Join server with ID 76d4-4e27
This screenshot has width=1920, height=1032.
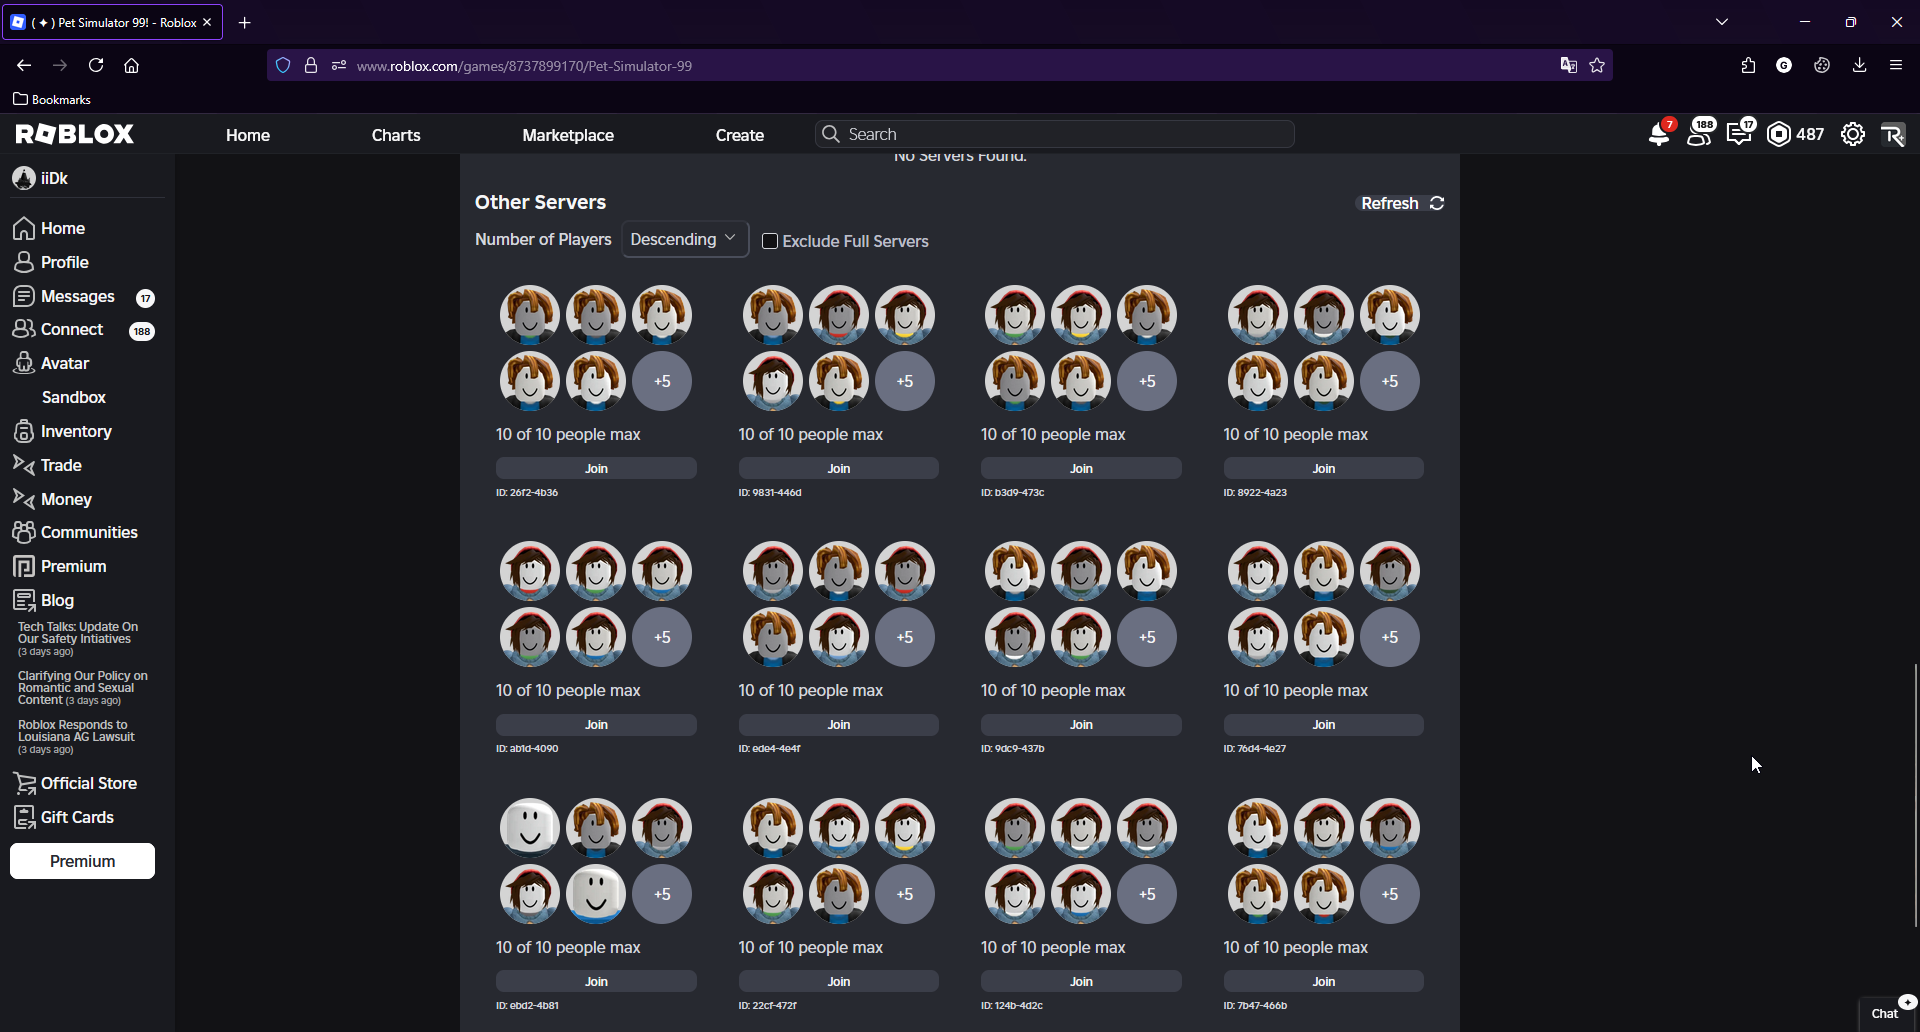[1324, 724]
